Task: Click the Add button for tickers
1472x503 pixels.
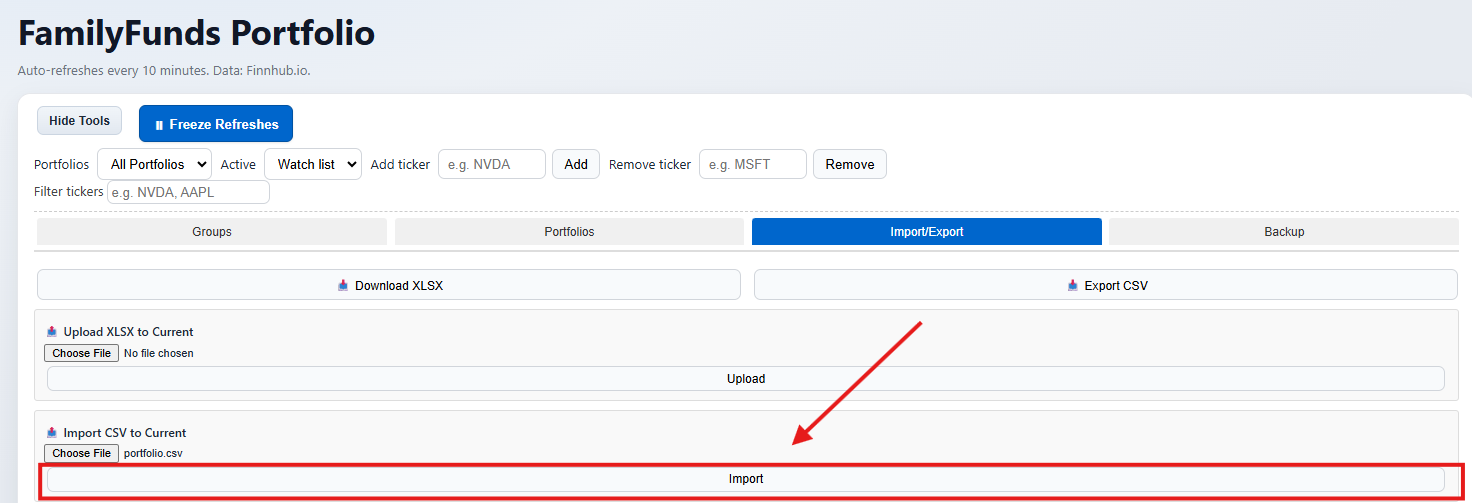Action: pos(576,164)
